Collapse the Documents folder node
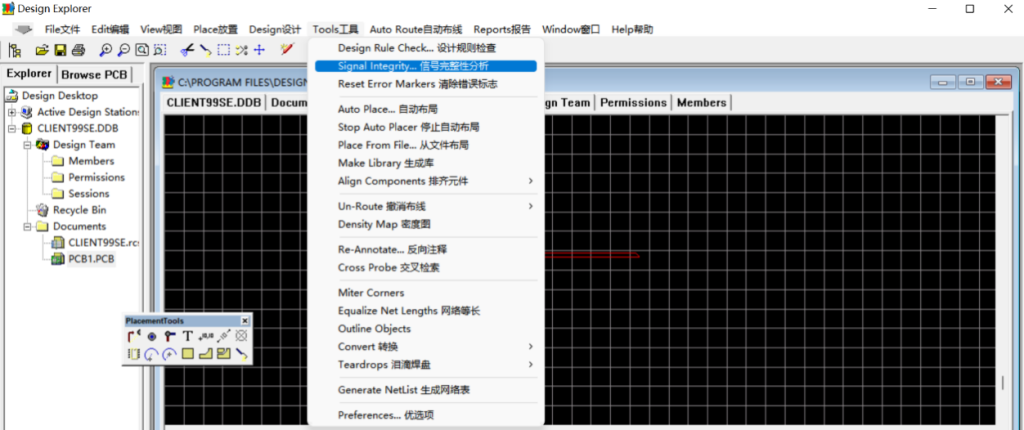 click(x=28, y=227)
